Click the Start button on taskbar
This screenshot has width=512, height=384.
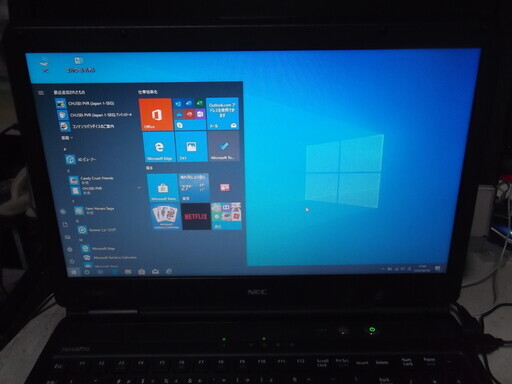click(x=74, y=272)
